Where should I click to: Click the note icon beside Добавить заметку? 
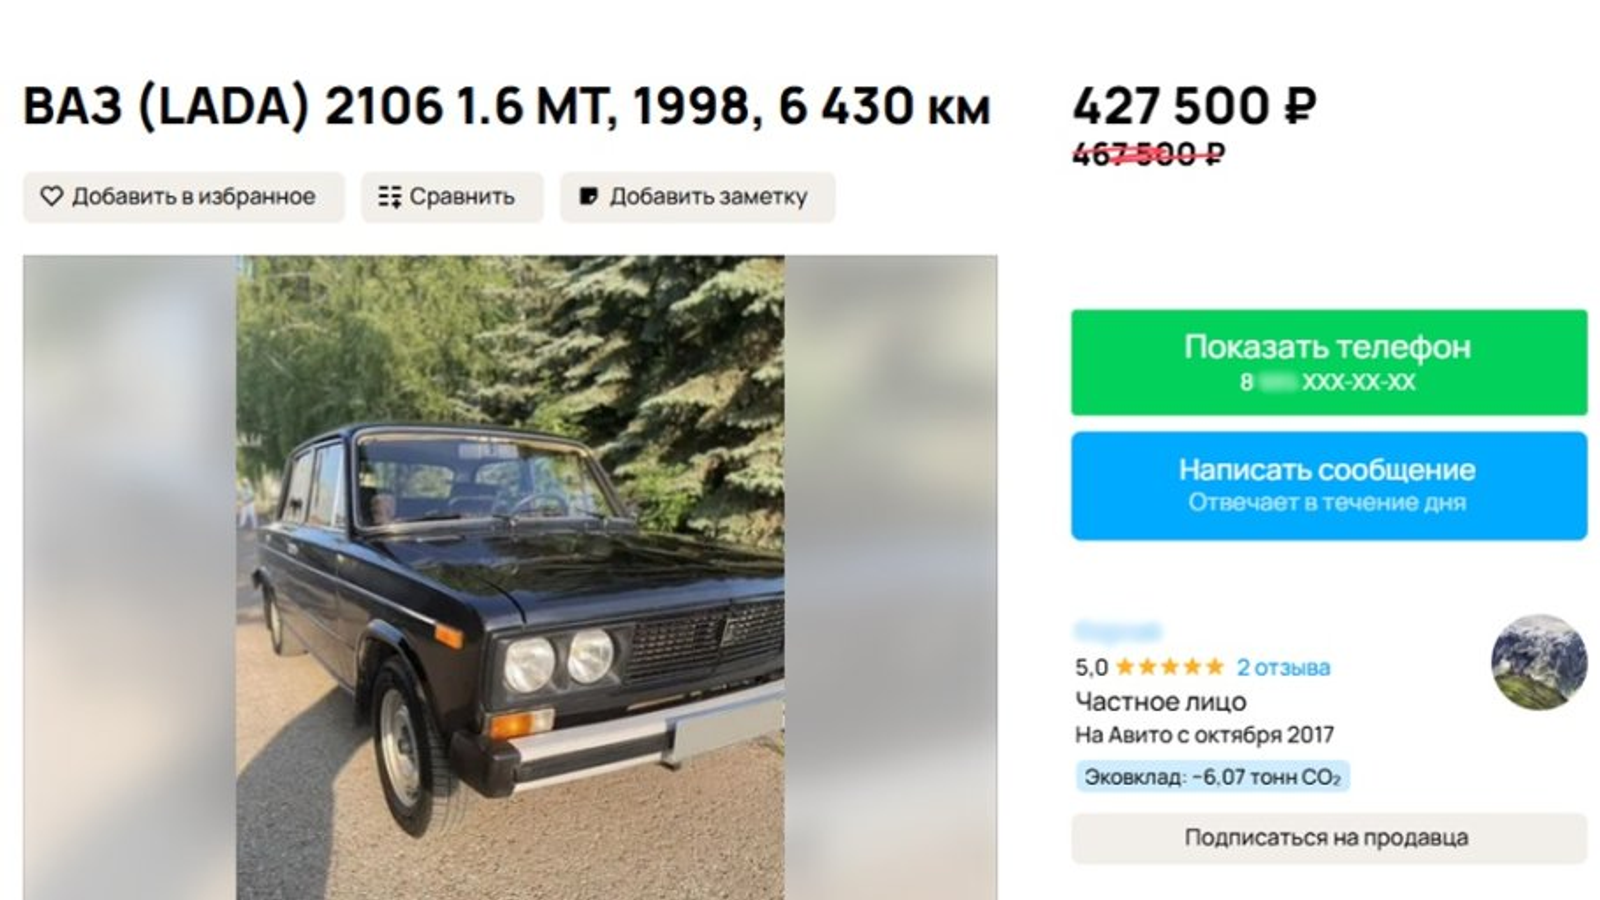(589, 197)
